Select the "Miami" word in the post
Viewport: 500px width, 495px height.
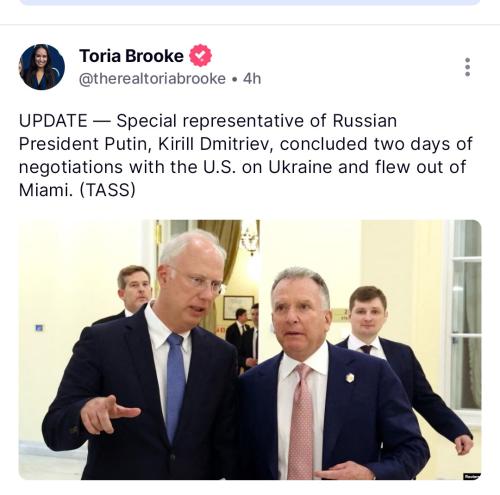pos(43,190)
